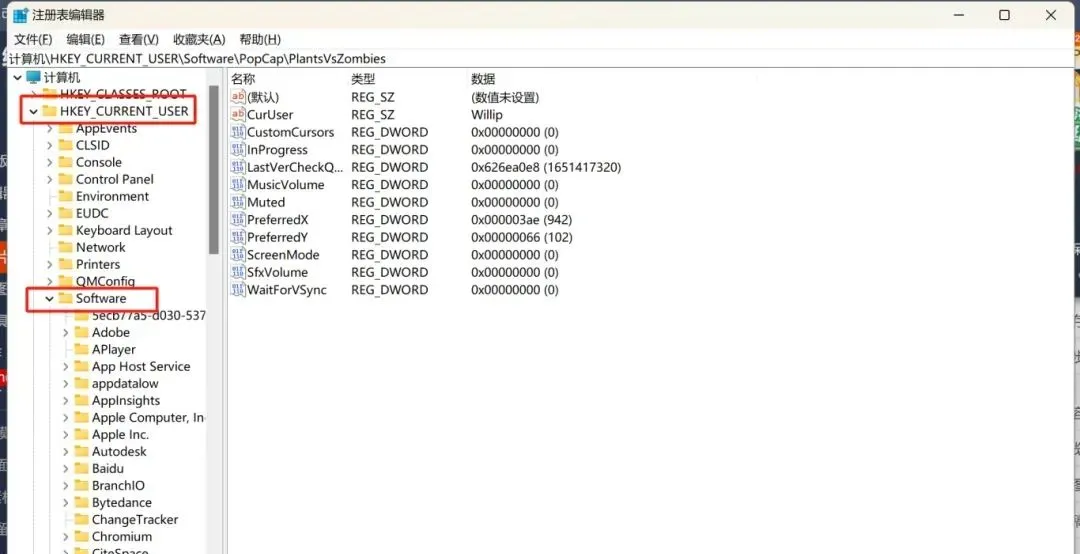Open the 查看(V) menu
The width and height of the screenshot is (1080, 554).
click(138, 39)
